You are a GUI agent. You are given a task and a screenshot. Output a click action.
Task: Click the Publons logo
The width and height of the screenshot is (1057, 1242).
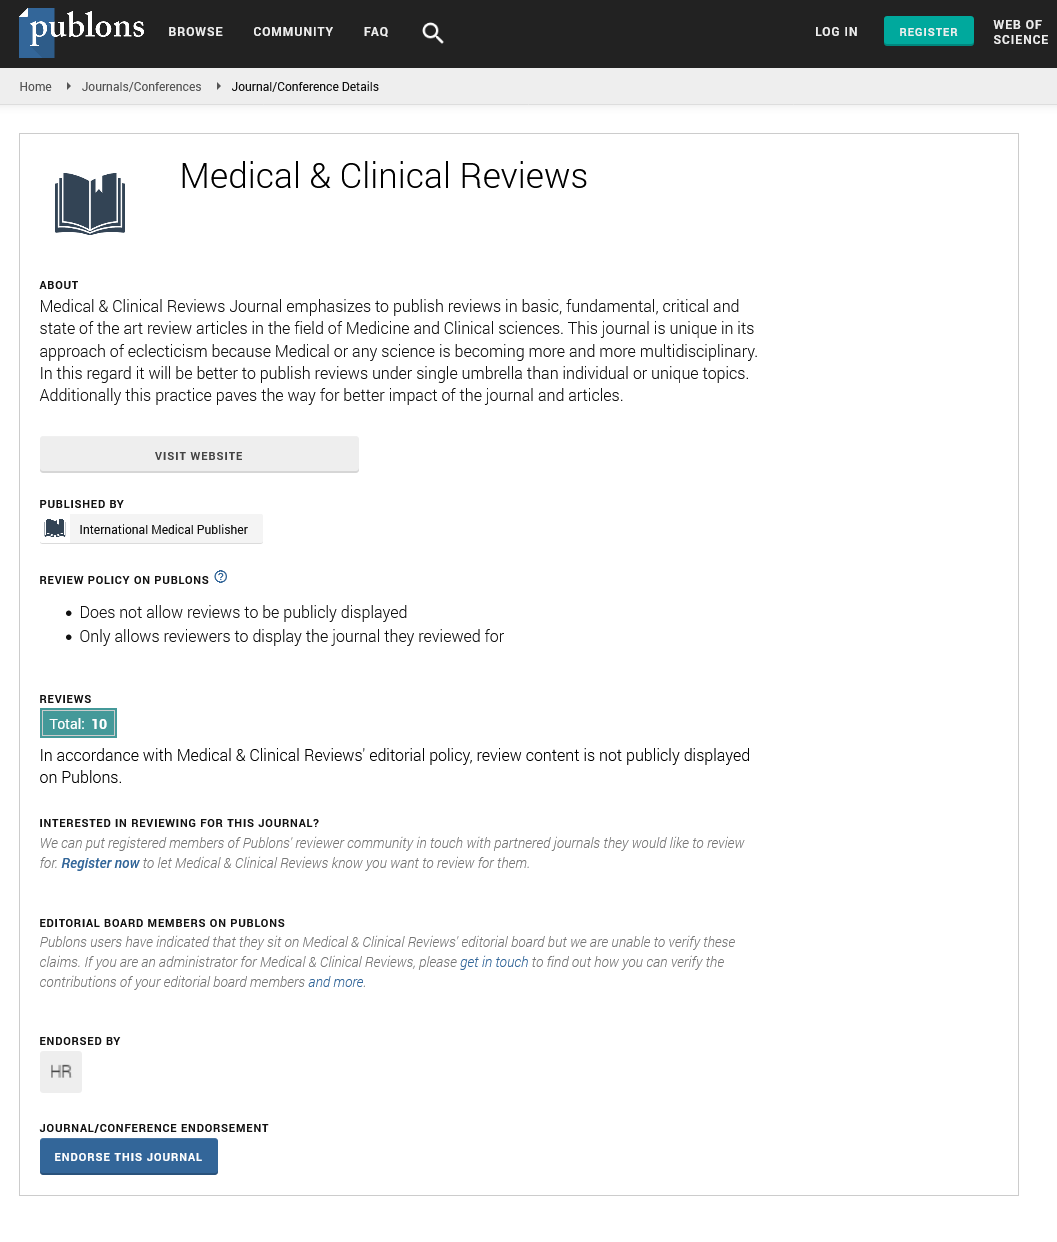(x=82, y=31)
